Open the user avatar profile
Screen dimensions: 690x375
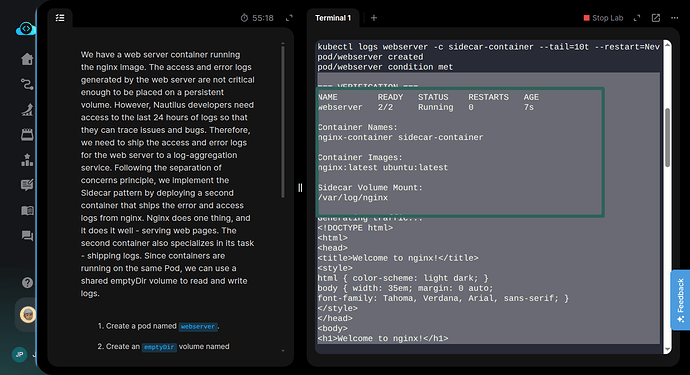click(28, 315)
